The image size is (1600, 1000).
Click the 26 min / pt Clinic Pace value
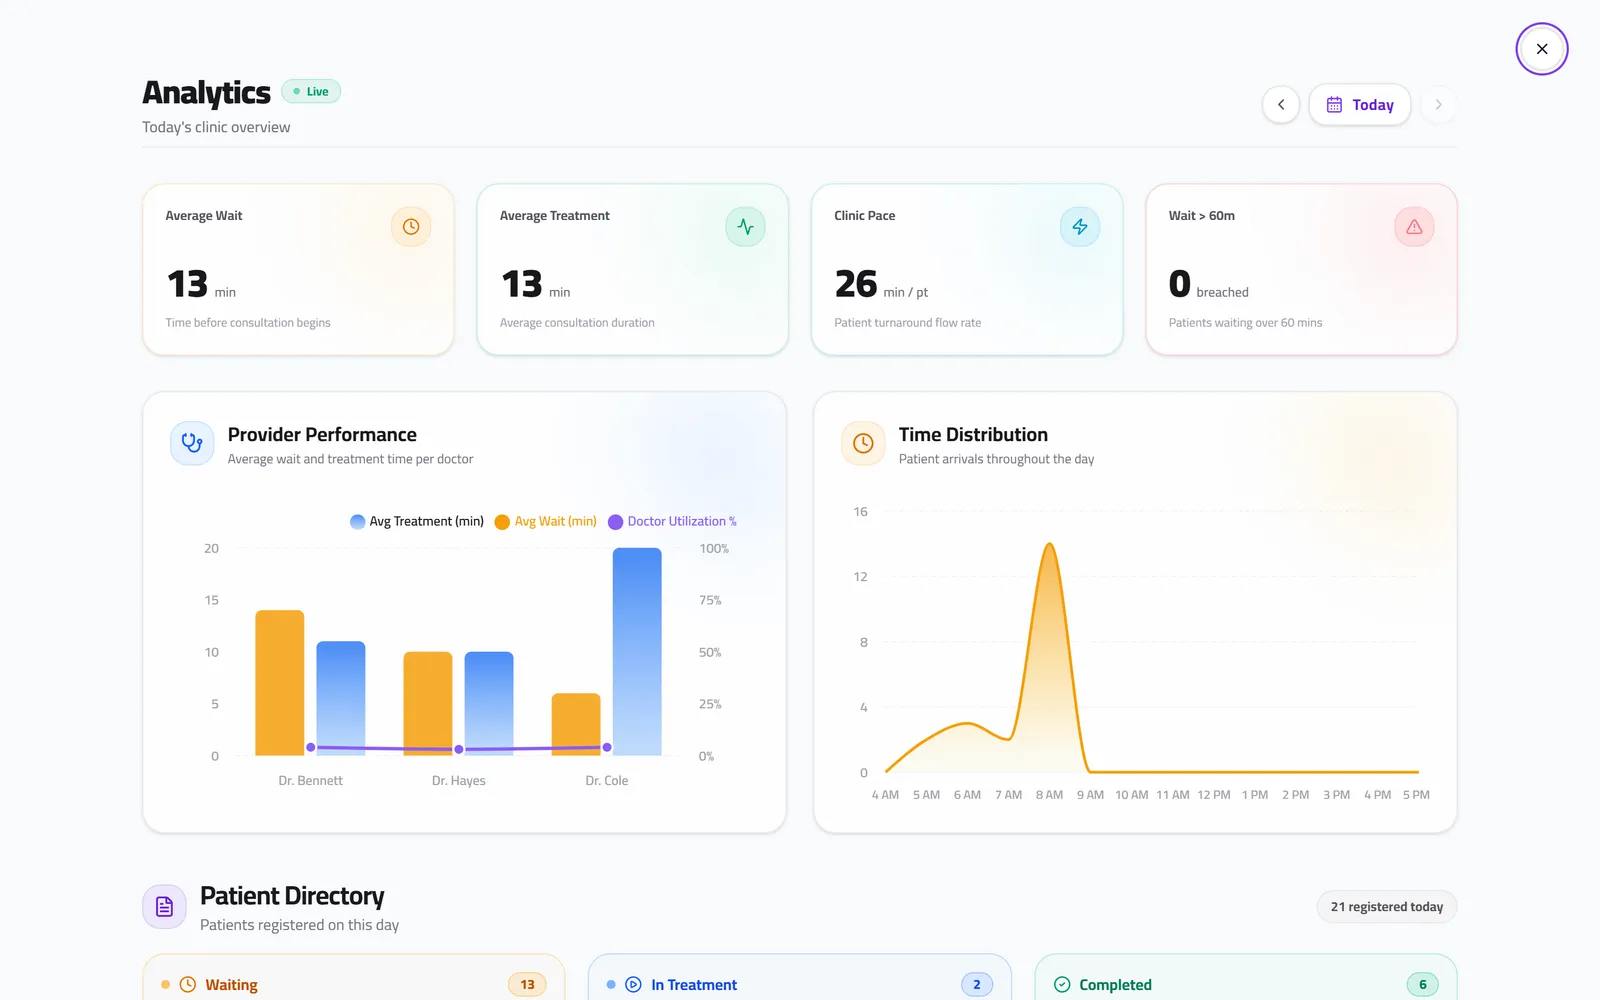pyautogui.click(x=881, y=285)
